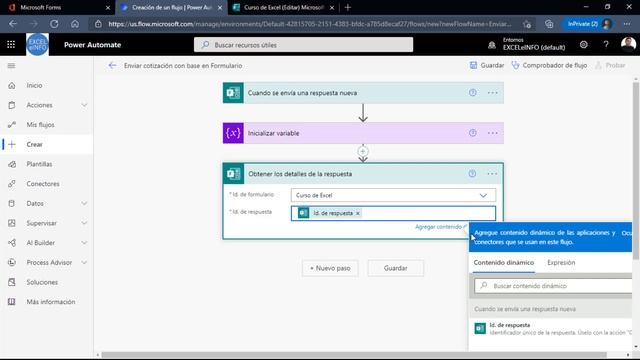Expand the Process Advisor chevron
Image resolution: width=640 pixels, height=360 pixels.
tap(84, 262)
